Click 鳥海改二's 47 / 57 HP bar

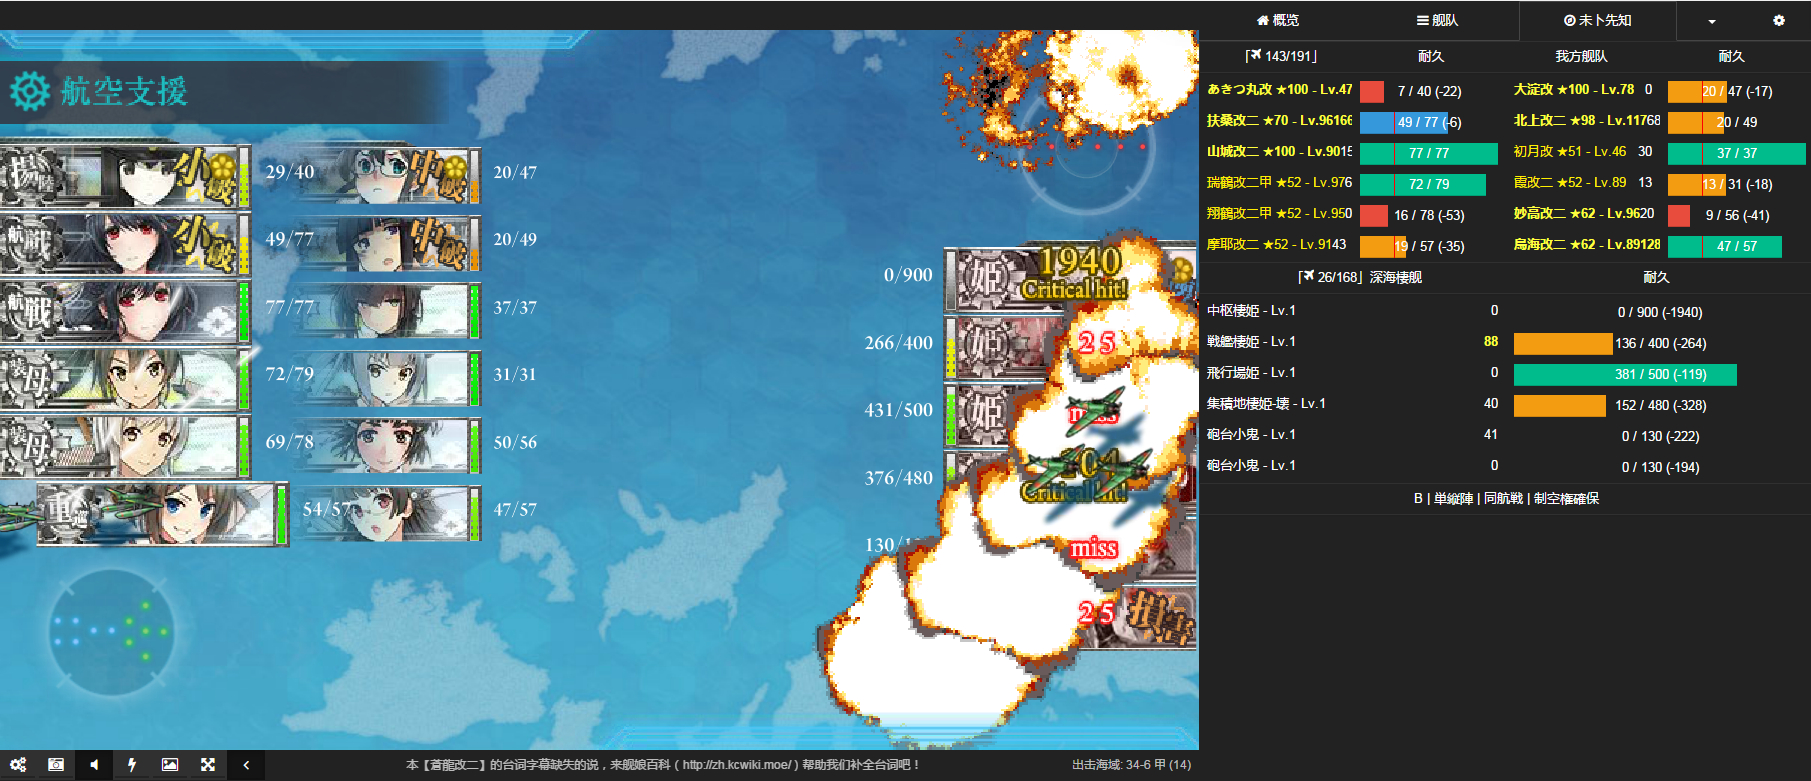(x=1725, y=246)
